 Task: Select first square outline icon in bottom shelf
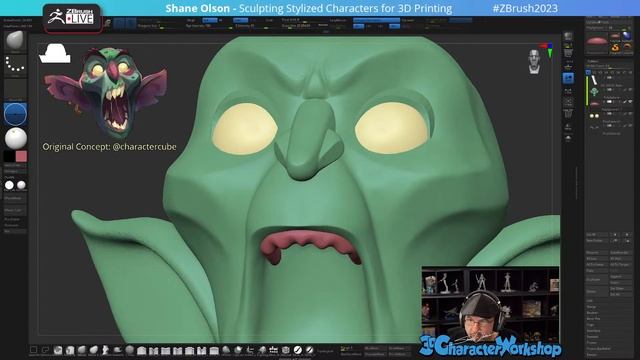34,350
